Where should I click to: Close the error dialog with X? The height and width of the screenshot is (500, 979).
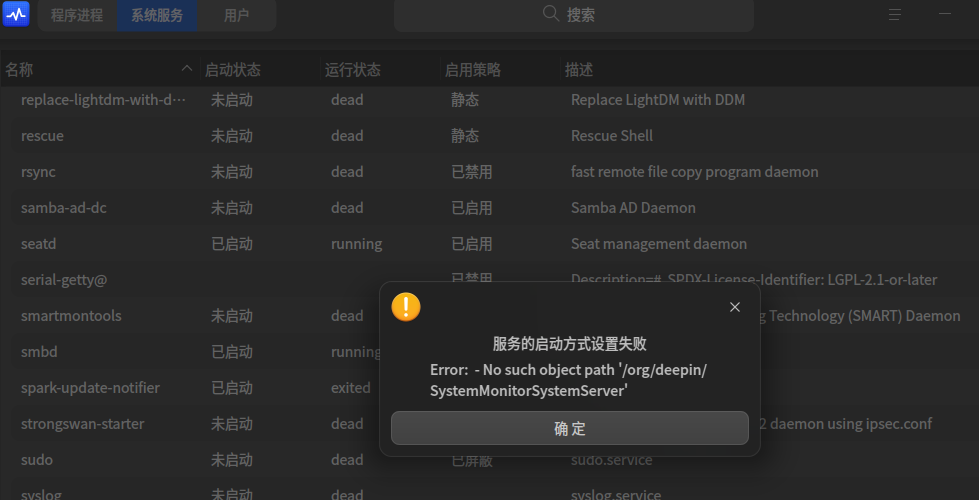pos(735,307)
